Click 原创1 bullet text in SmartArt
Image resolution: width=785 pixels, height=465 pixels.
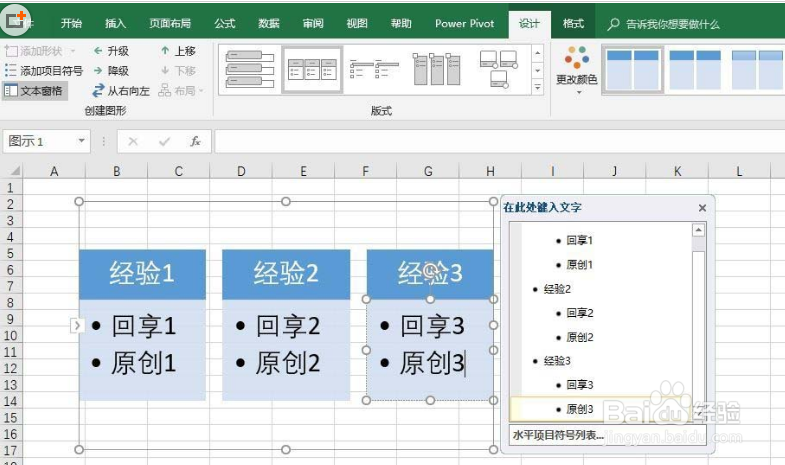tap(143, 363)
